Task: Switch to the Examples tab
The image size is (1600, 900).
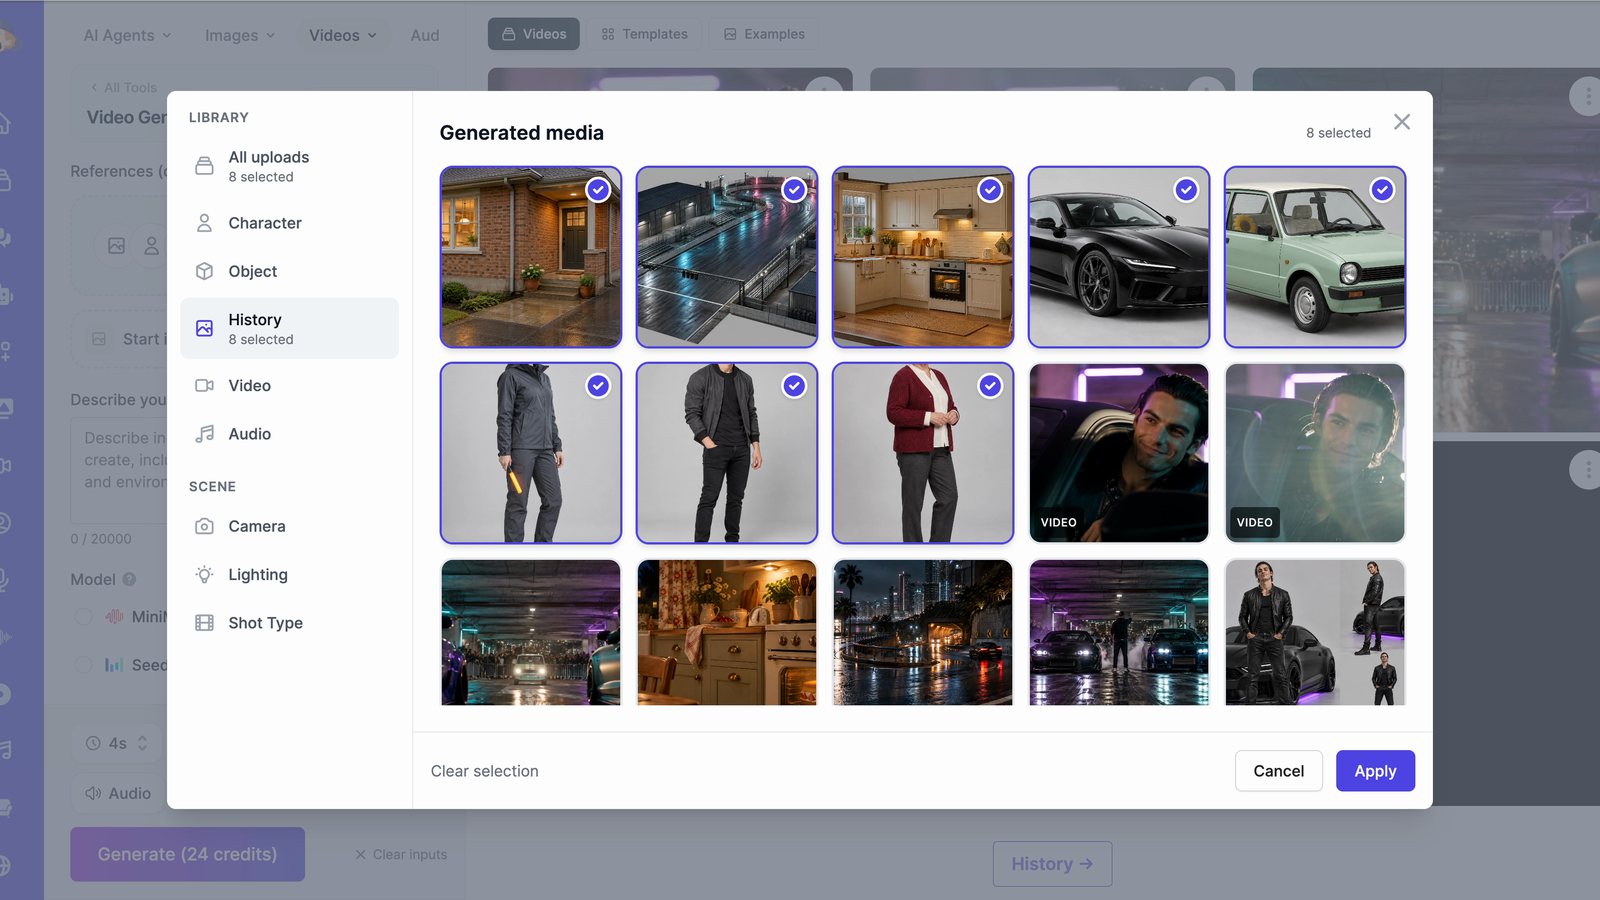Action: click(764, 34)
